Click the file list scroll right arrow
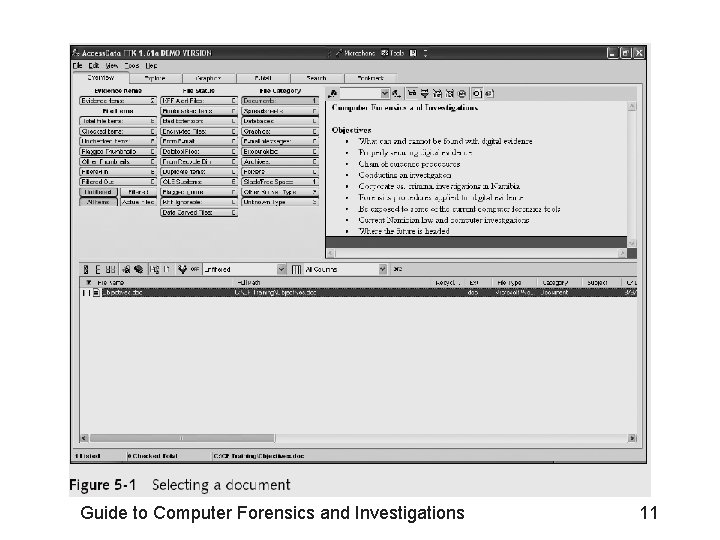 [632, 439]
